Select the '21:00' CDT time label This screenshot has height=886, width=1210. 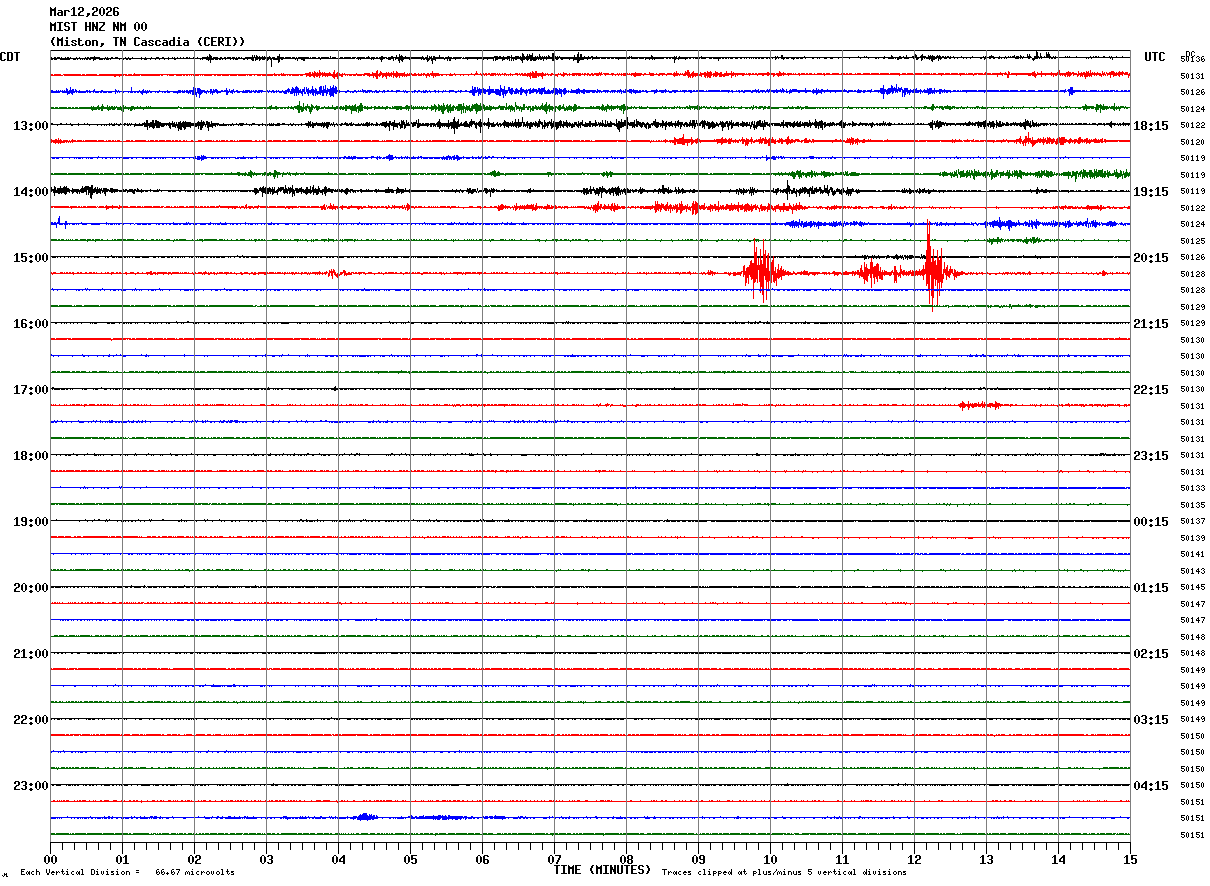pyautogui.click(x=30, y=654)
